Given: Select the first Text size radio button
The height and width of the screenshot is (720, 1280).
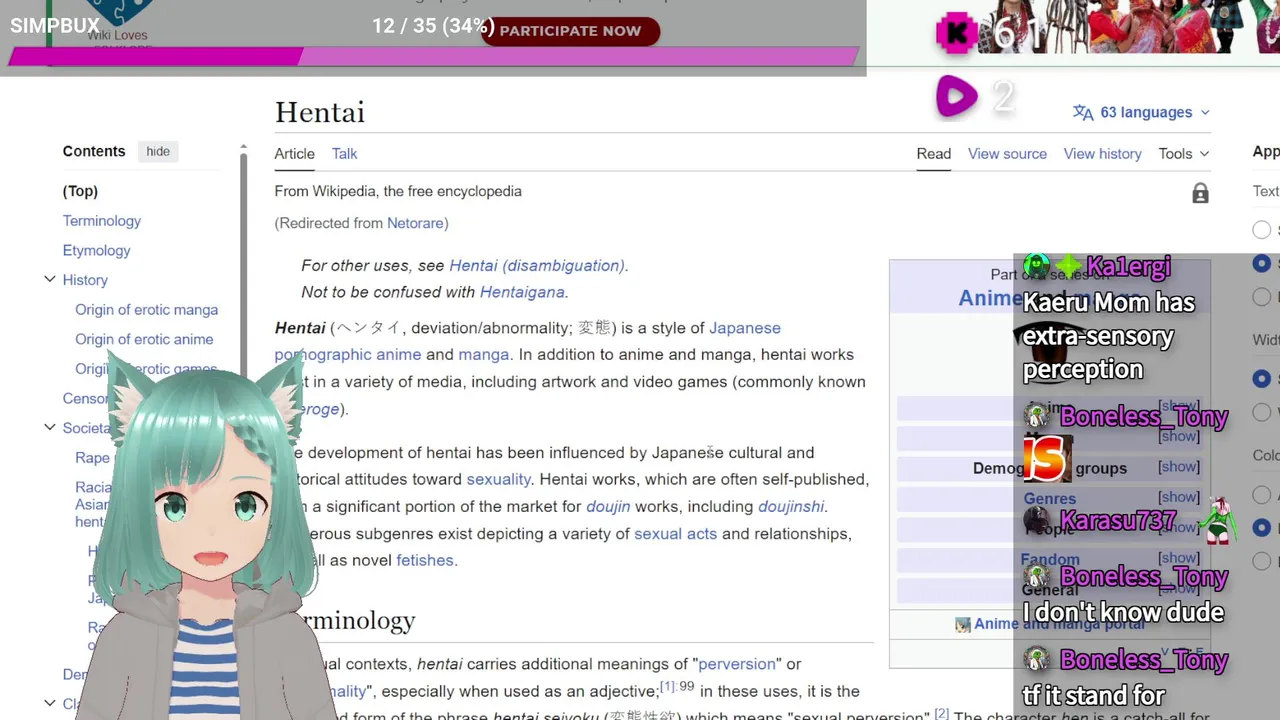Looking at the screenshot, I should tap(1262, 230).
